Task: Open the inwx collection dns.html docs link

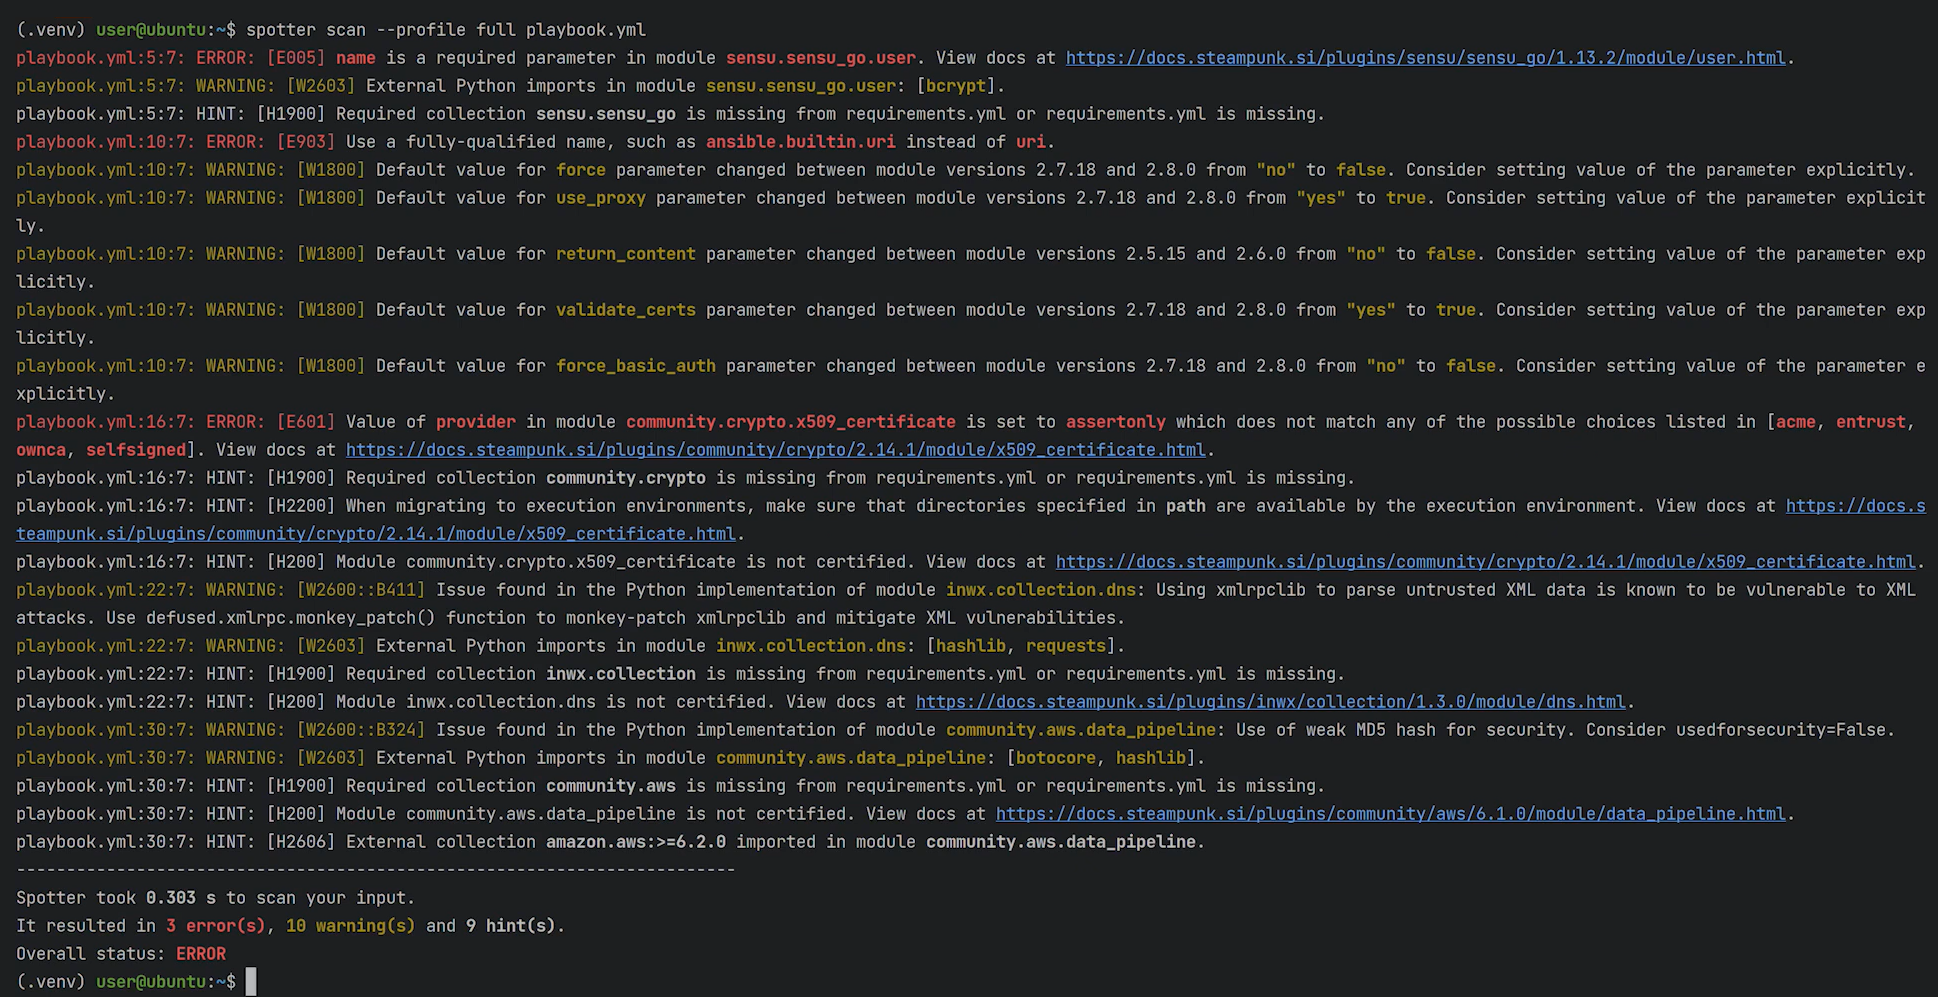Action: pos(1270,702)
